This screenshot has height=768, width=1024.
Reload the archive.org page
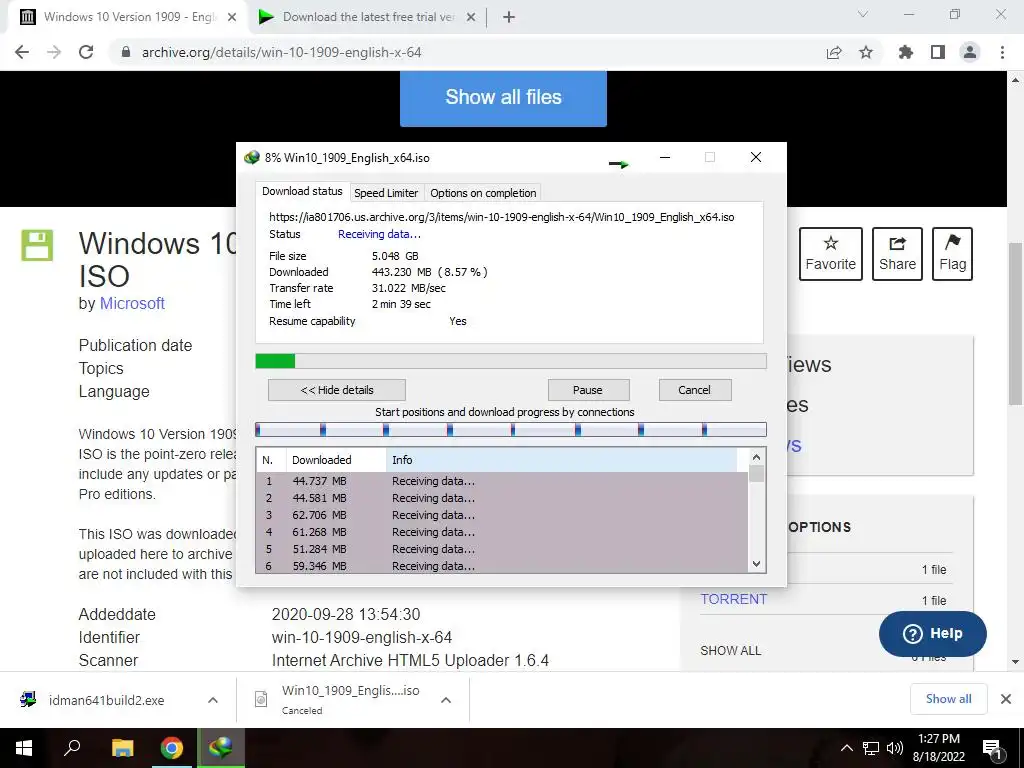pos(86,52)
